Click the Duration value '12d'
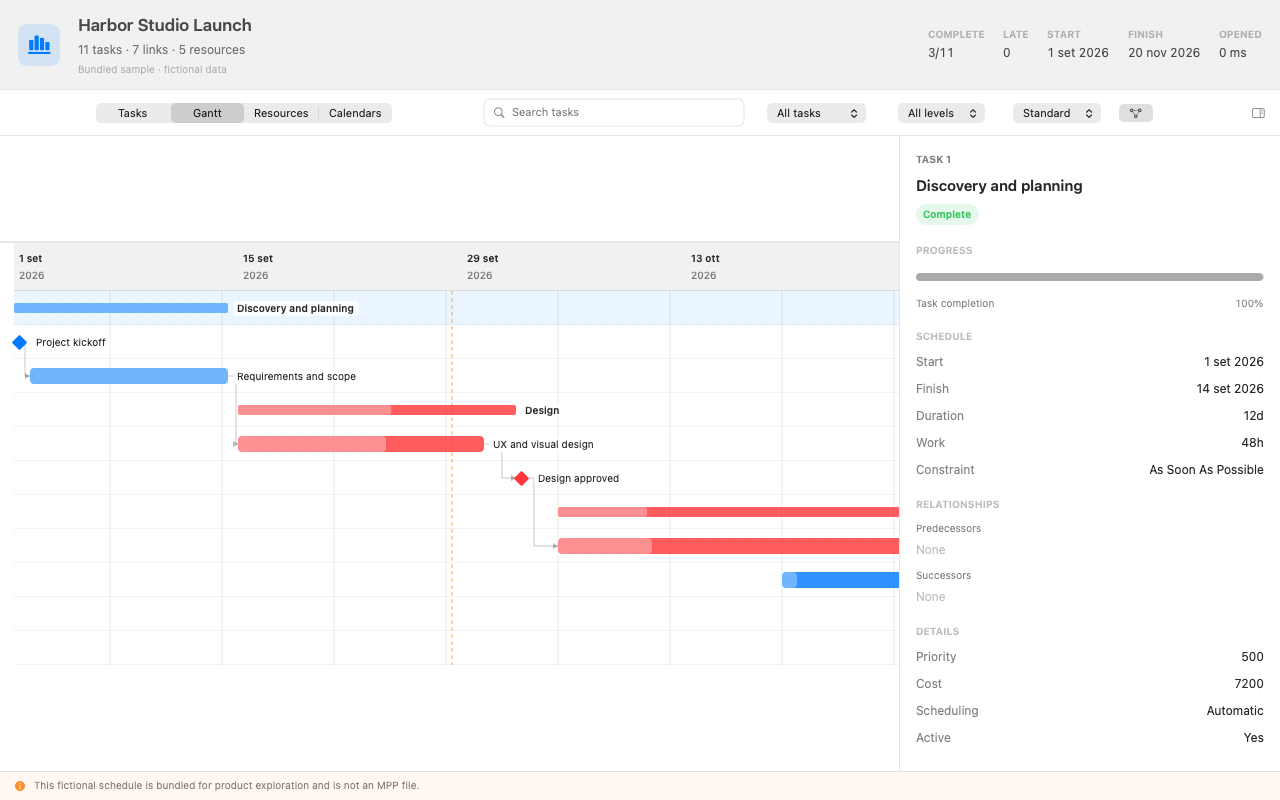The height and width of the screenshot is (800, 1280). point(1253,416)
